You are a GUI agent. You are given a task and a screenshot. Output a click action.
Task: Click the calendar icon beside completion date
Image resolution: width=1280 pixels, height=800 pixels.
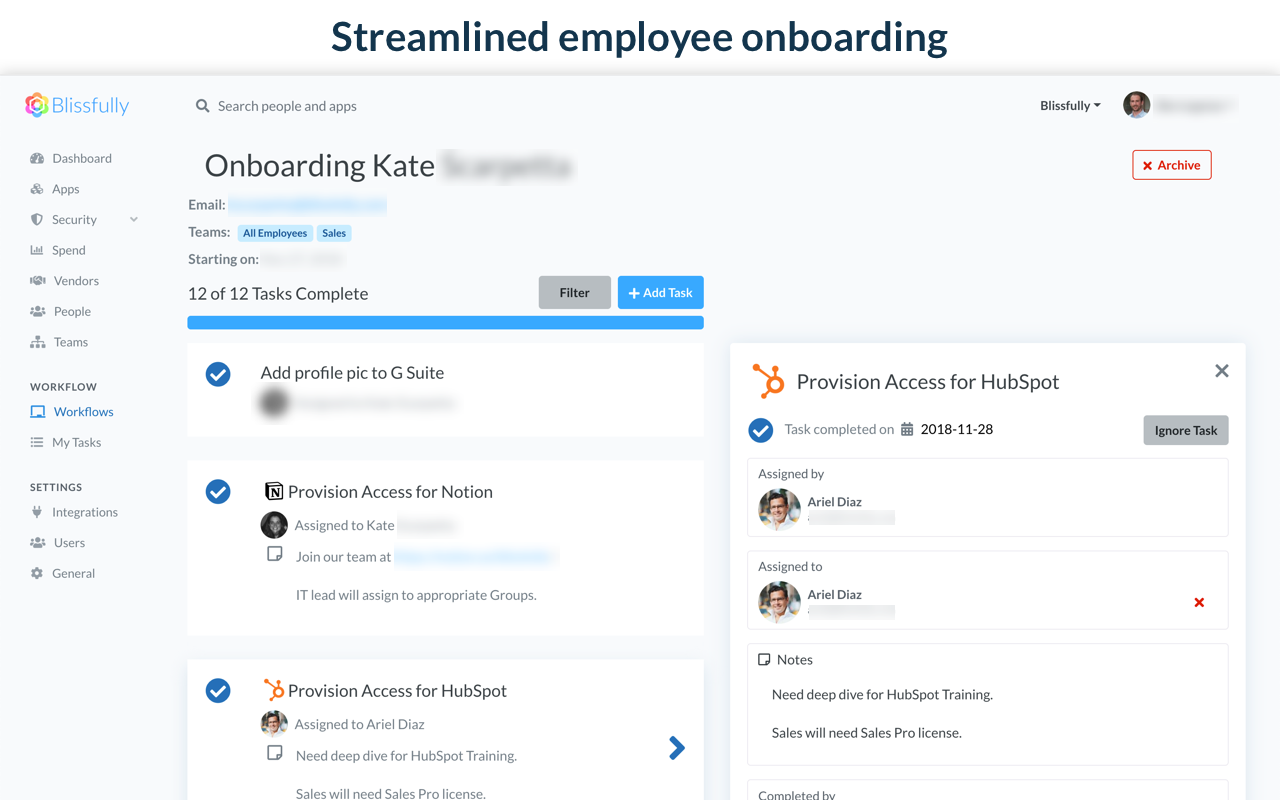[907, 429]
